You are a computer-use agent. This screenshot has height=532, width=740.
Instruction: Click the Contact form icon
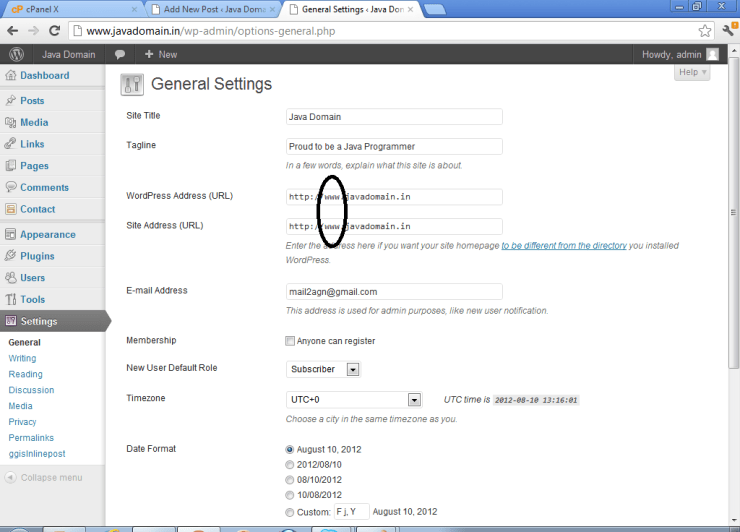[10, 209]
